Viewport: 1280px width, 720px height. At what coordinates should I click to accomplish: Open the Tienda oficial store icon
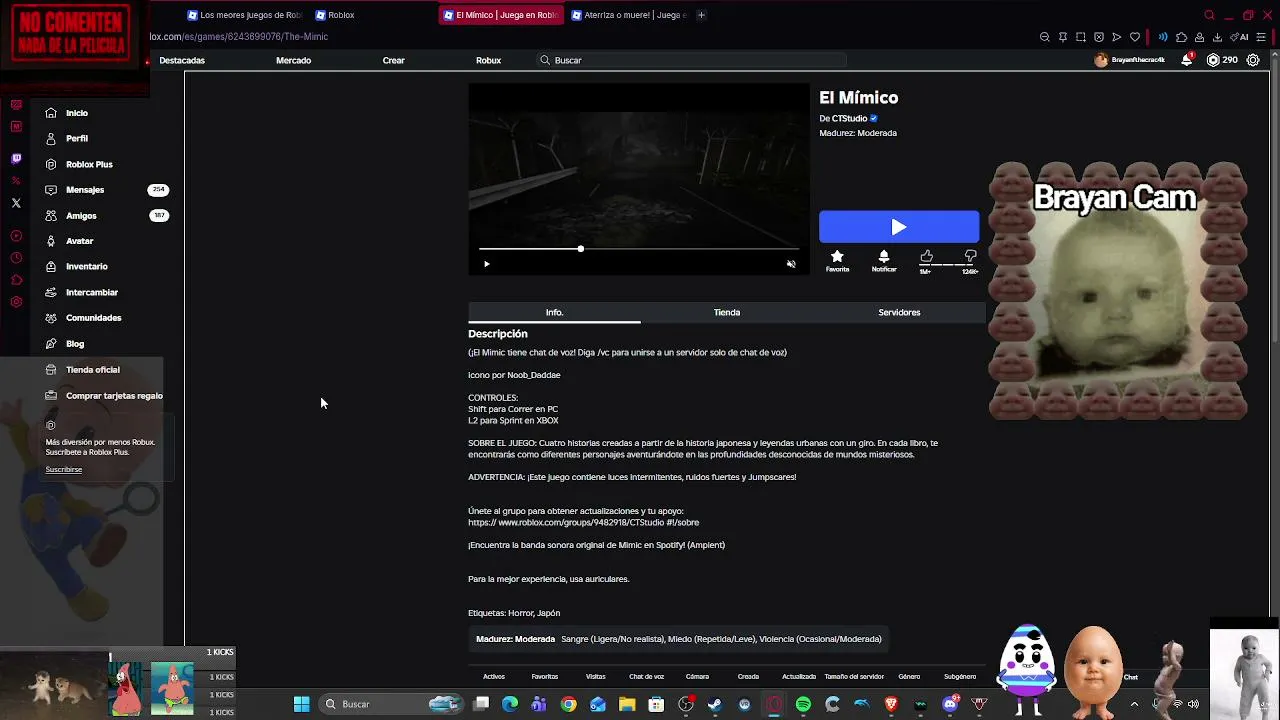coord(51,370)
